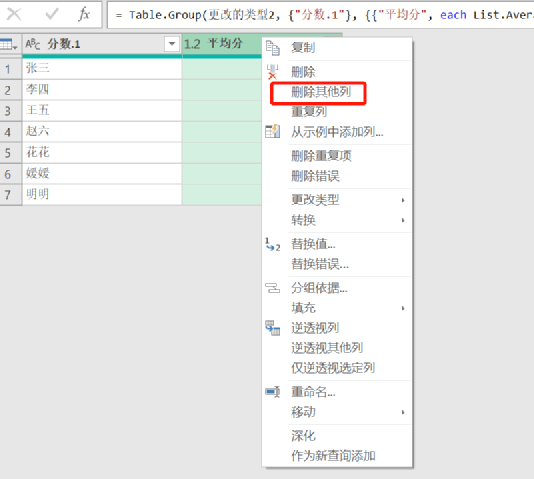Image resolution: width=534 pixels, height=479 pixels.
Task: Expand the 填充 submenu arrow
Action: click(x=403, y=308)
